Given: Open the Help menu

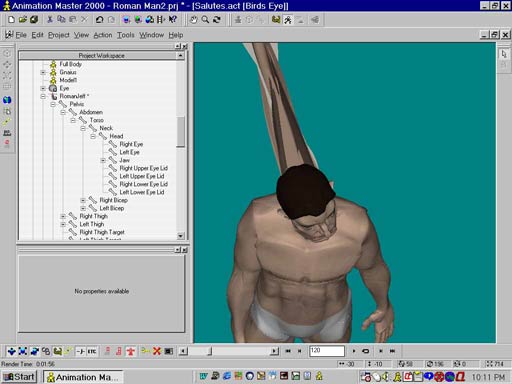Looking at the screenshot, I should 176,35.
